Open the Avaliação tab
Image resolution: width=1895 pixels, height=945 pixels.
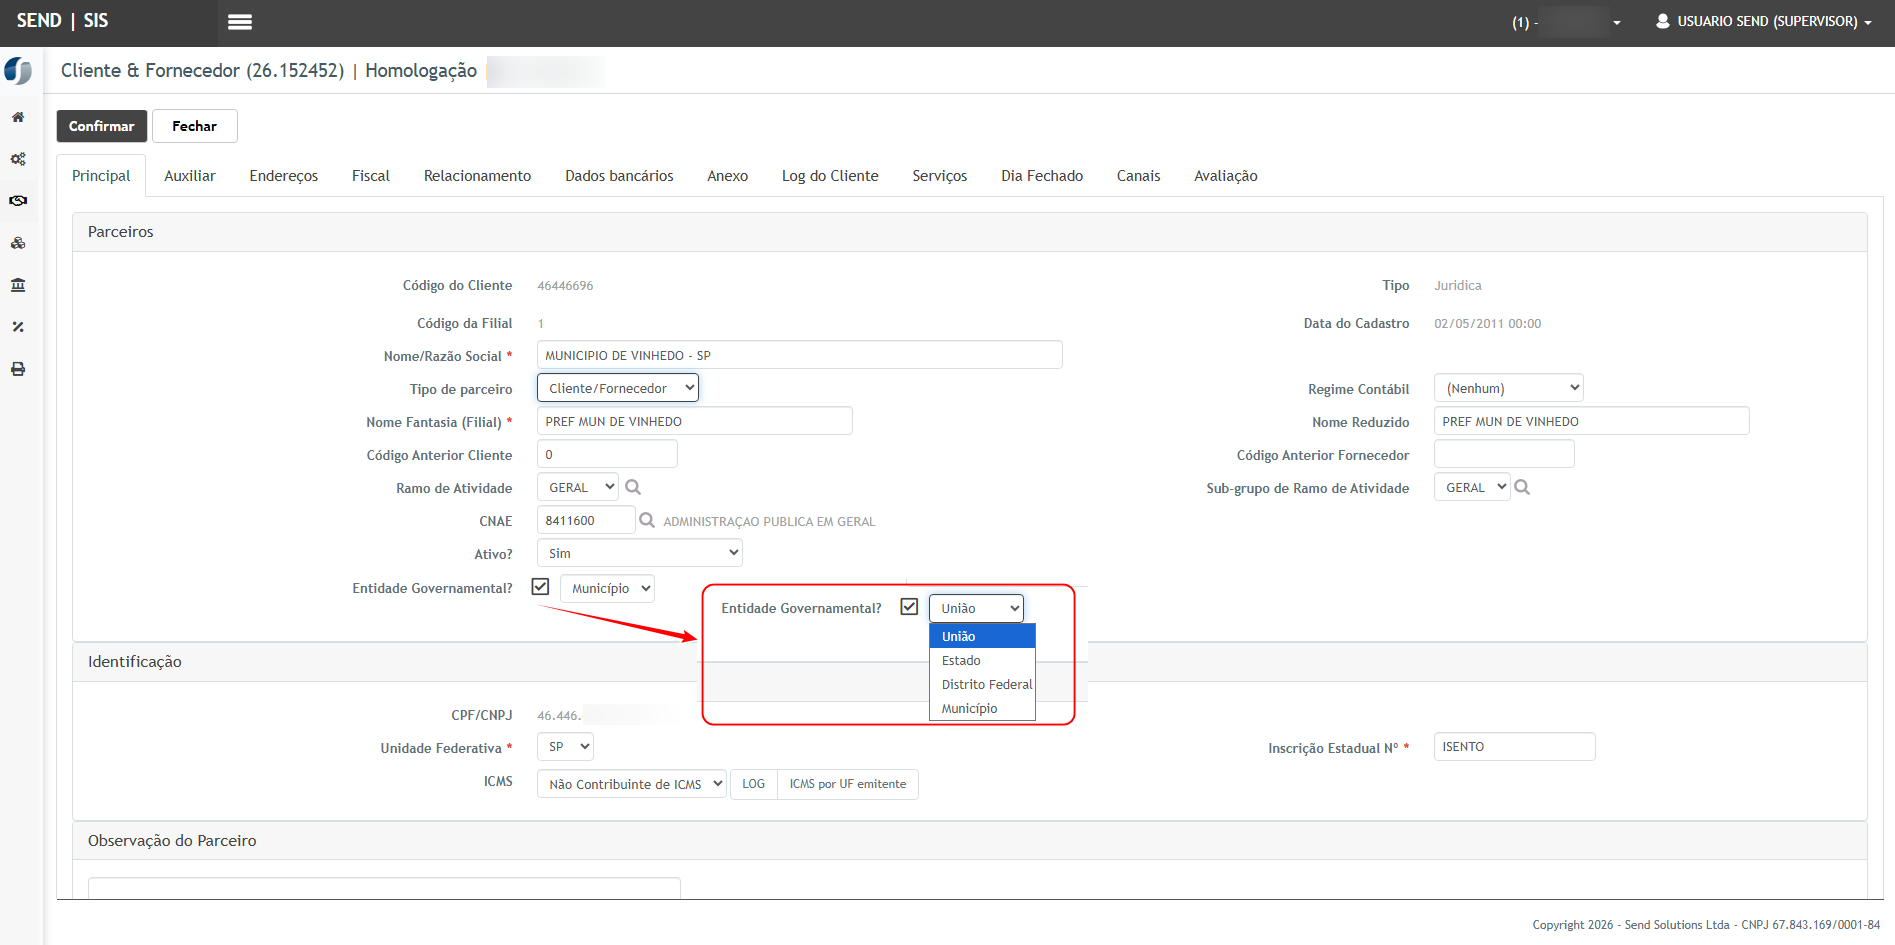pyautogui.click(x=1226, y=176)
